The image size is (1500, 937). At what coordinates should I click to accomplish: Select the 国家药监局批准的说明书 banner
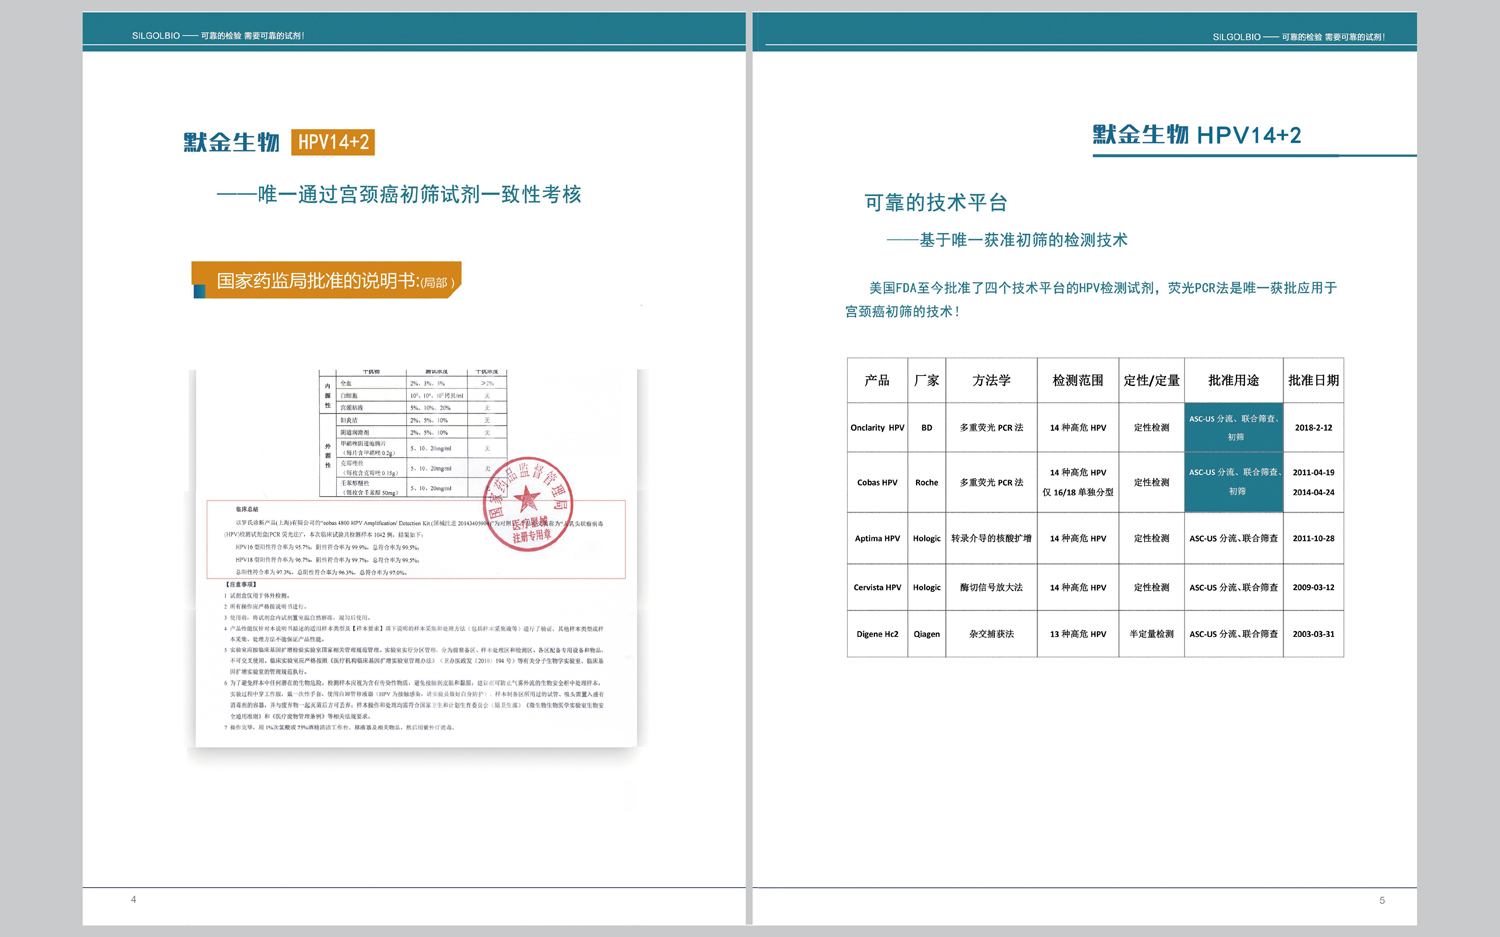coord(327,280)
